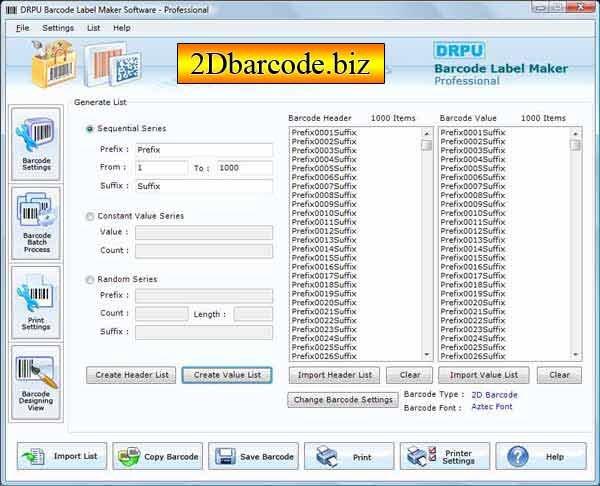Click the Print printer icon button

pos(349,456)
